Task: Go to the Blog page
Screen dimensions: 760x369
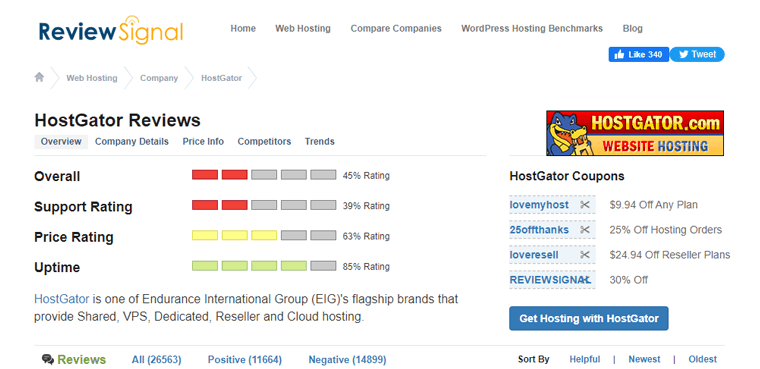Action: (633, 29)
